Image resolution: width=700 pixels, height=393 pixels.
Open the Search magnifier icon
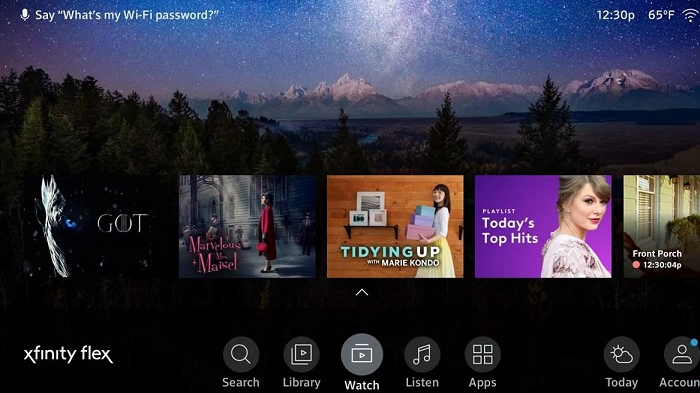pos(241,355)
